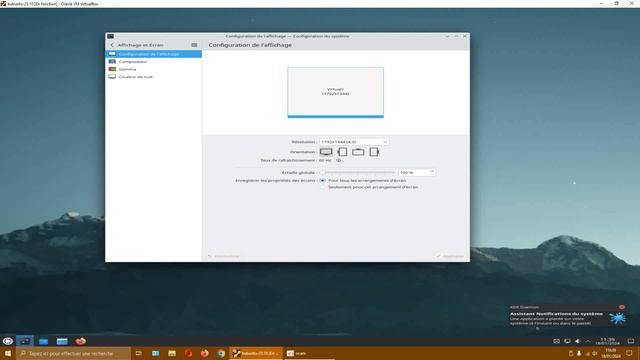Screen dimensions: 640x360
Task: Rotate screen 90° counter-clockwise orientation icon
Action: pos(374,152)
